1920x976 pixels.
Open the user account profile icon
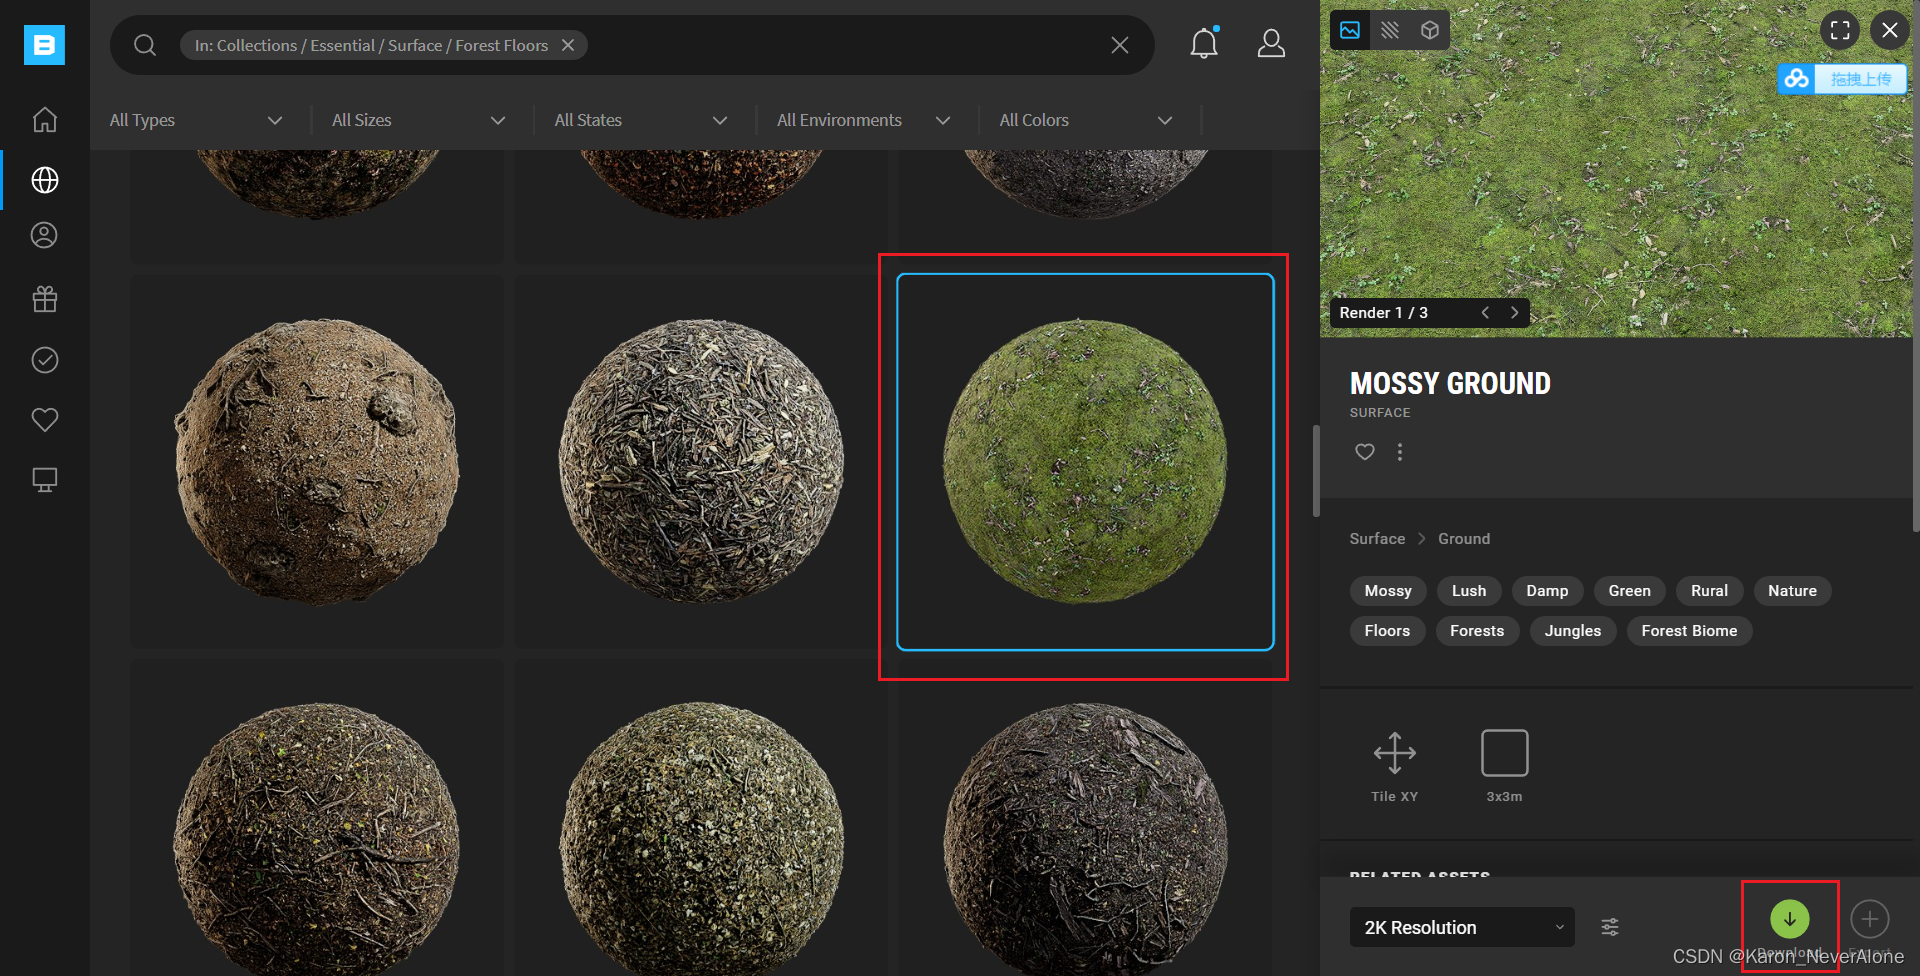pyautogui.click(x=1271, y=44)
